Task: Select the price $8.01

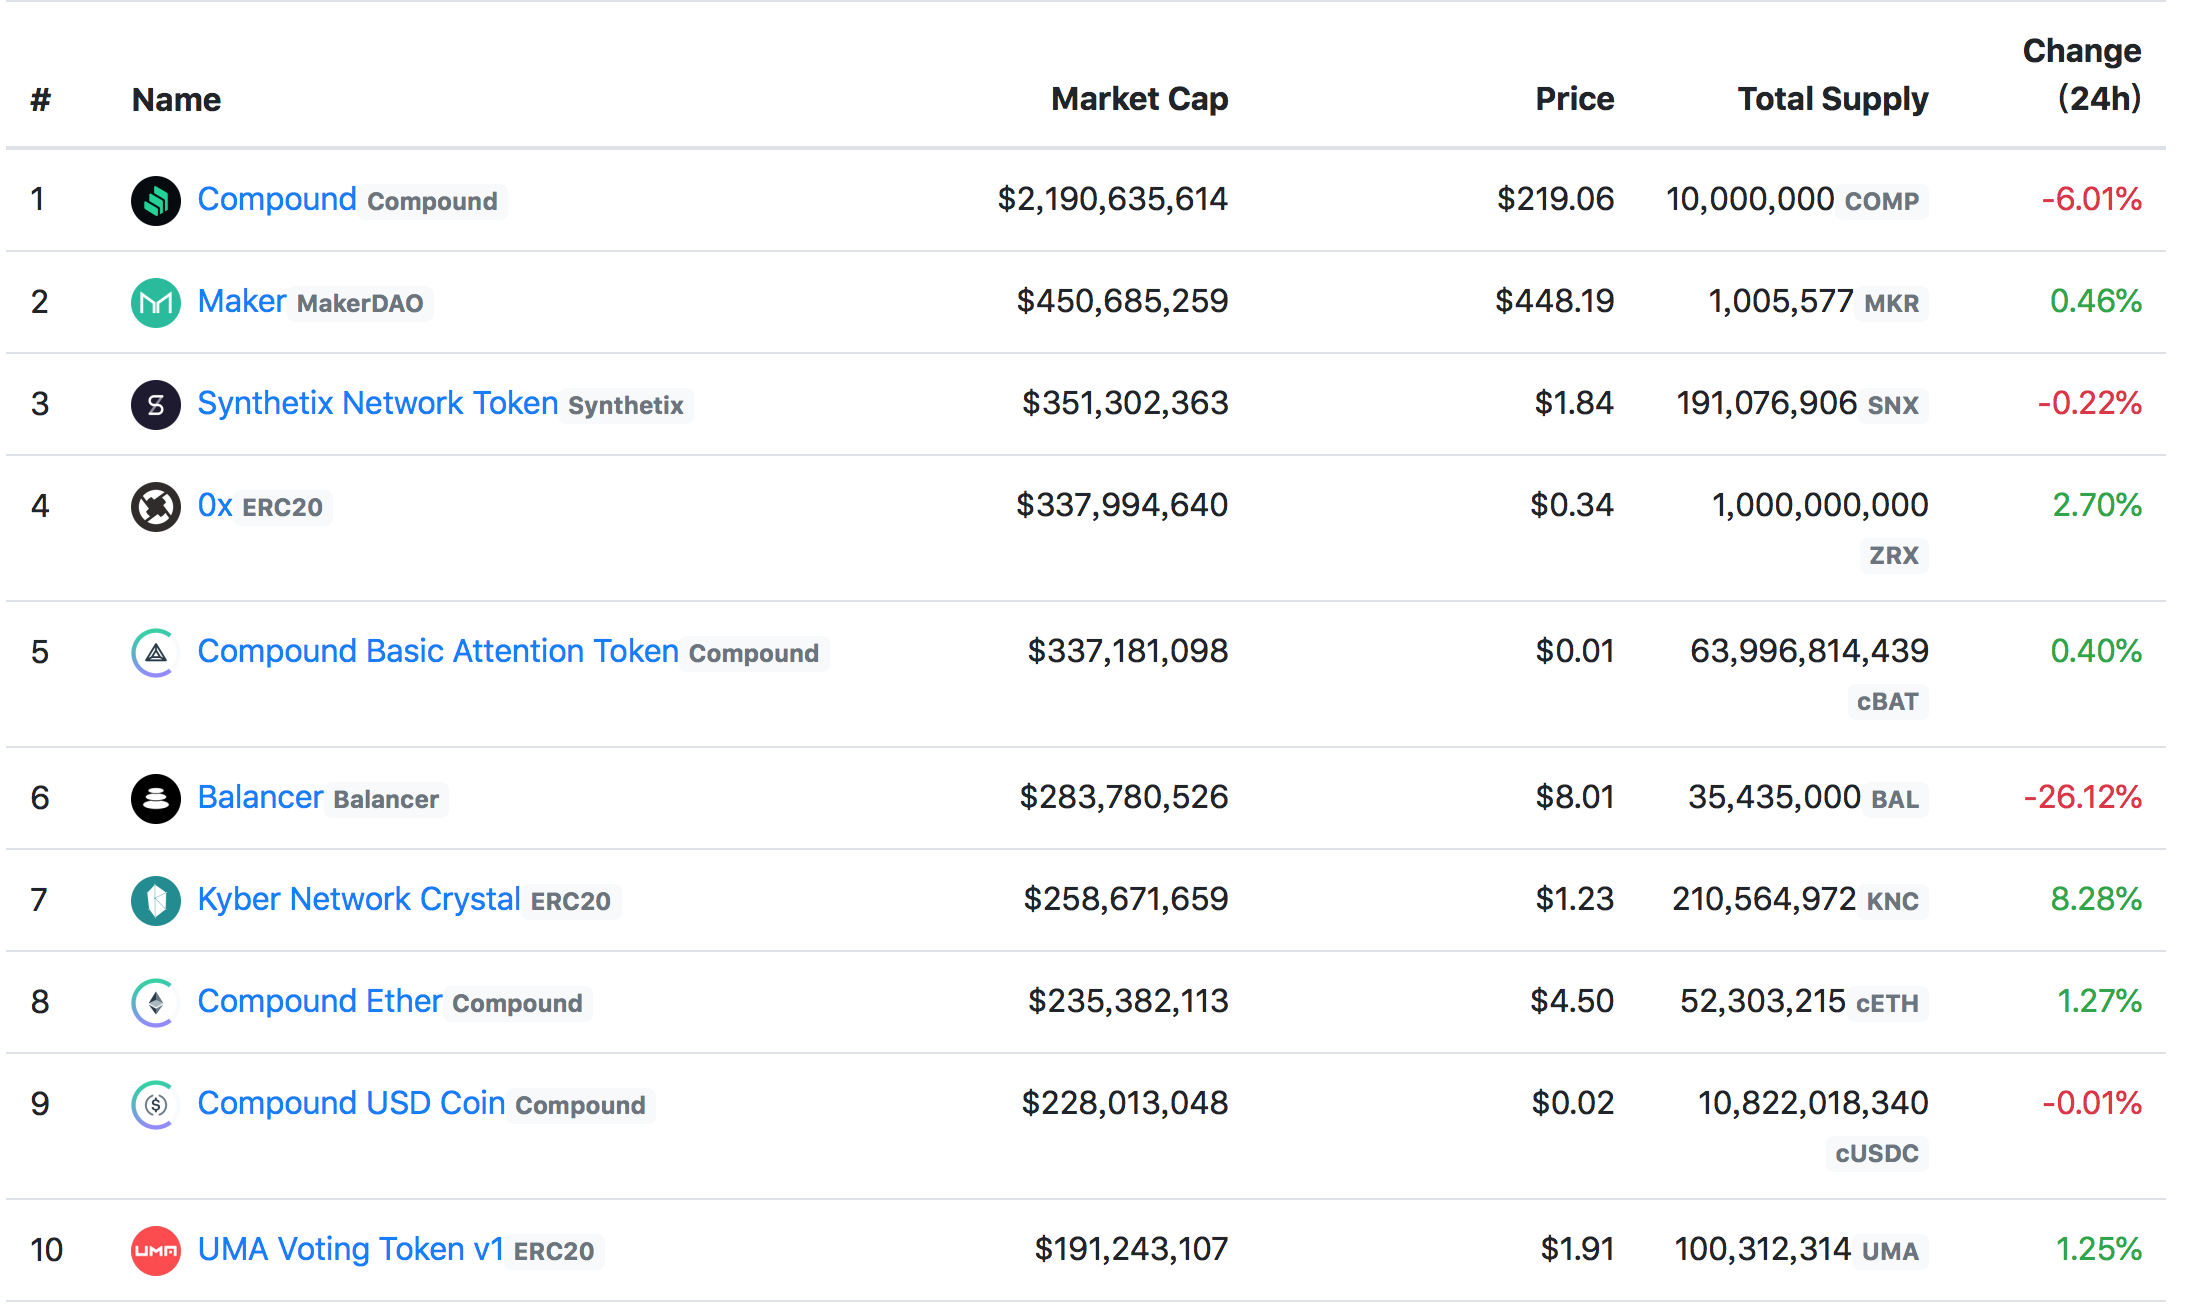Action: (1575, 797)
